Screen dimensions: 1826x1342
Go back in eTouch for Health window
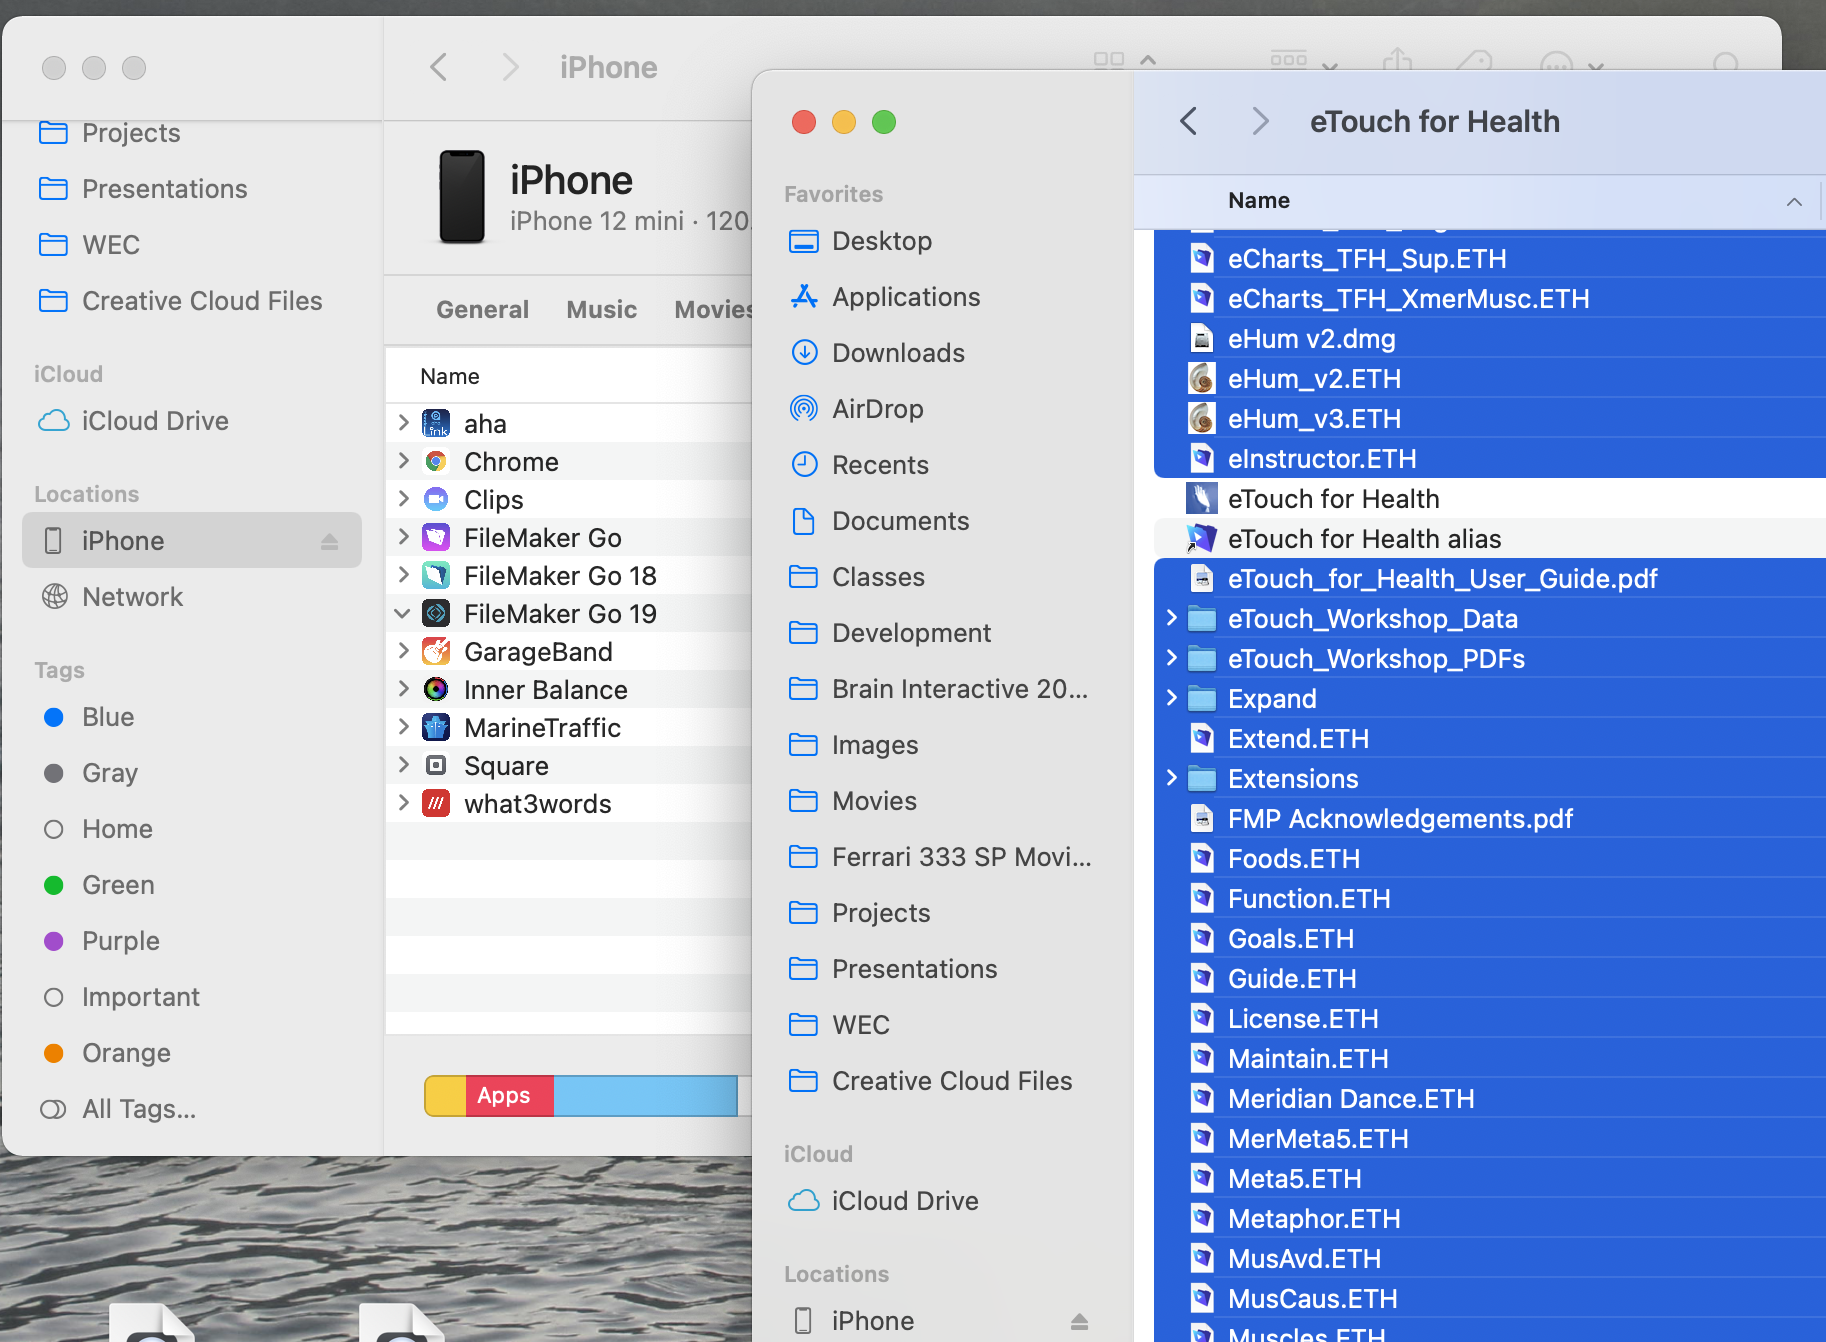pyautogui.click(x=1188, y=122)
